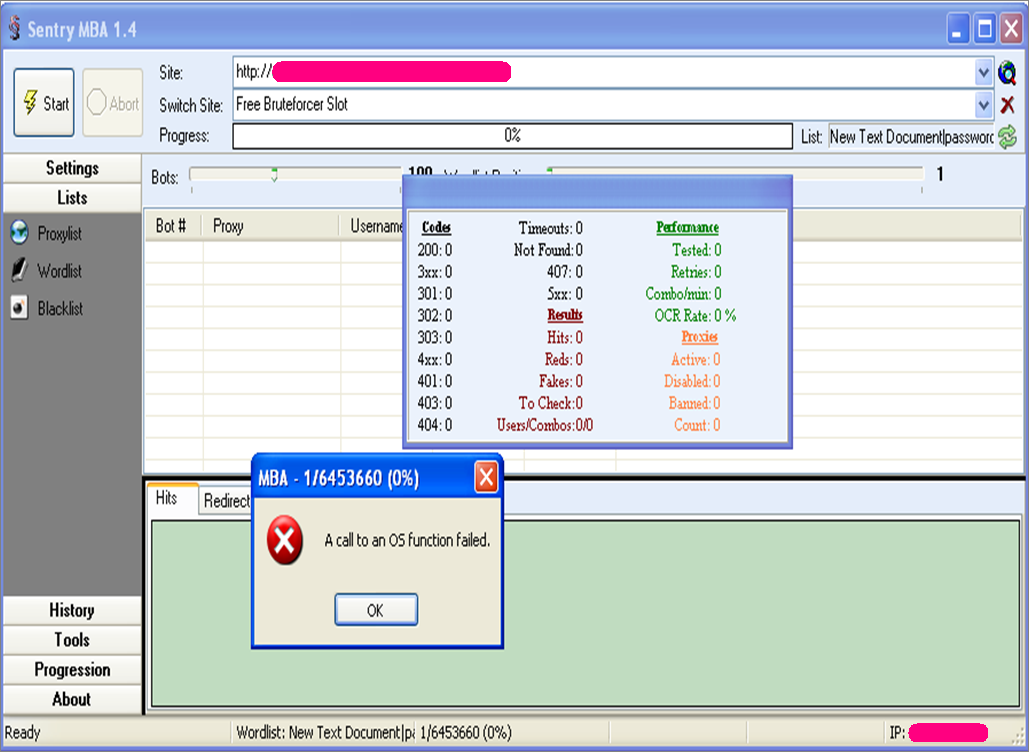Click the 'Not Found: 0' stat
Screen dimensions: 1029x752
[548, 249]
